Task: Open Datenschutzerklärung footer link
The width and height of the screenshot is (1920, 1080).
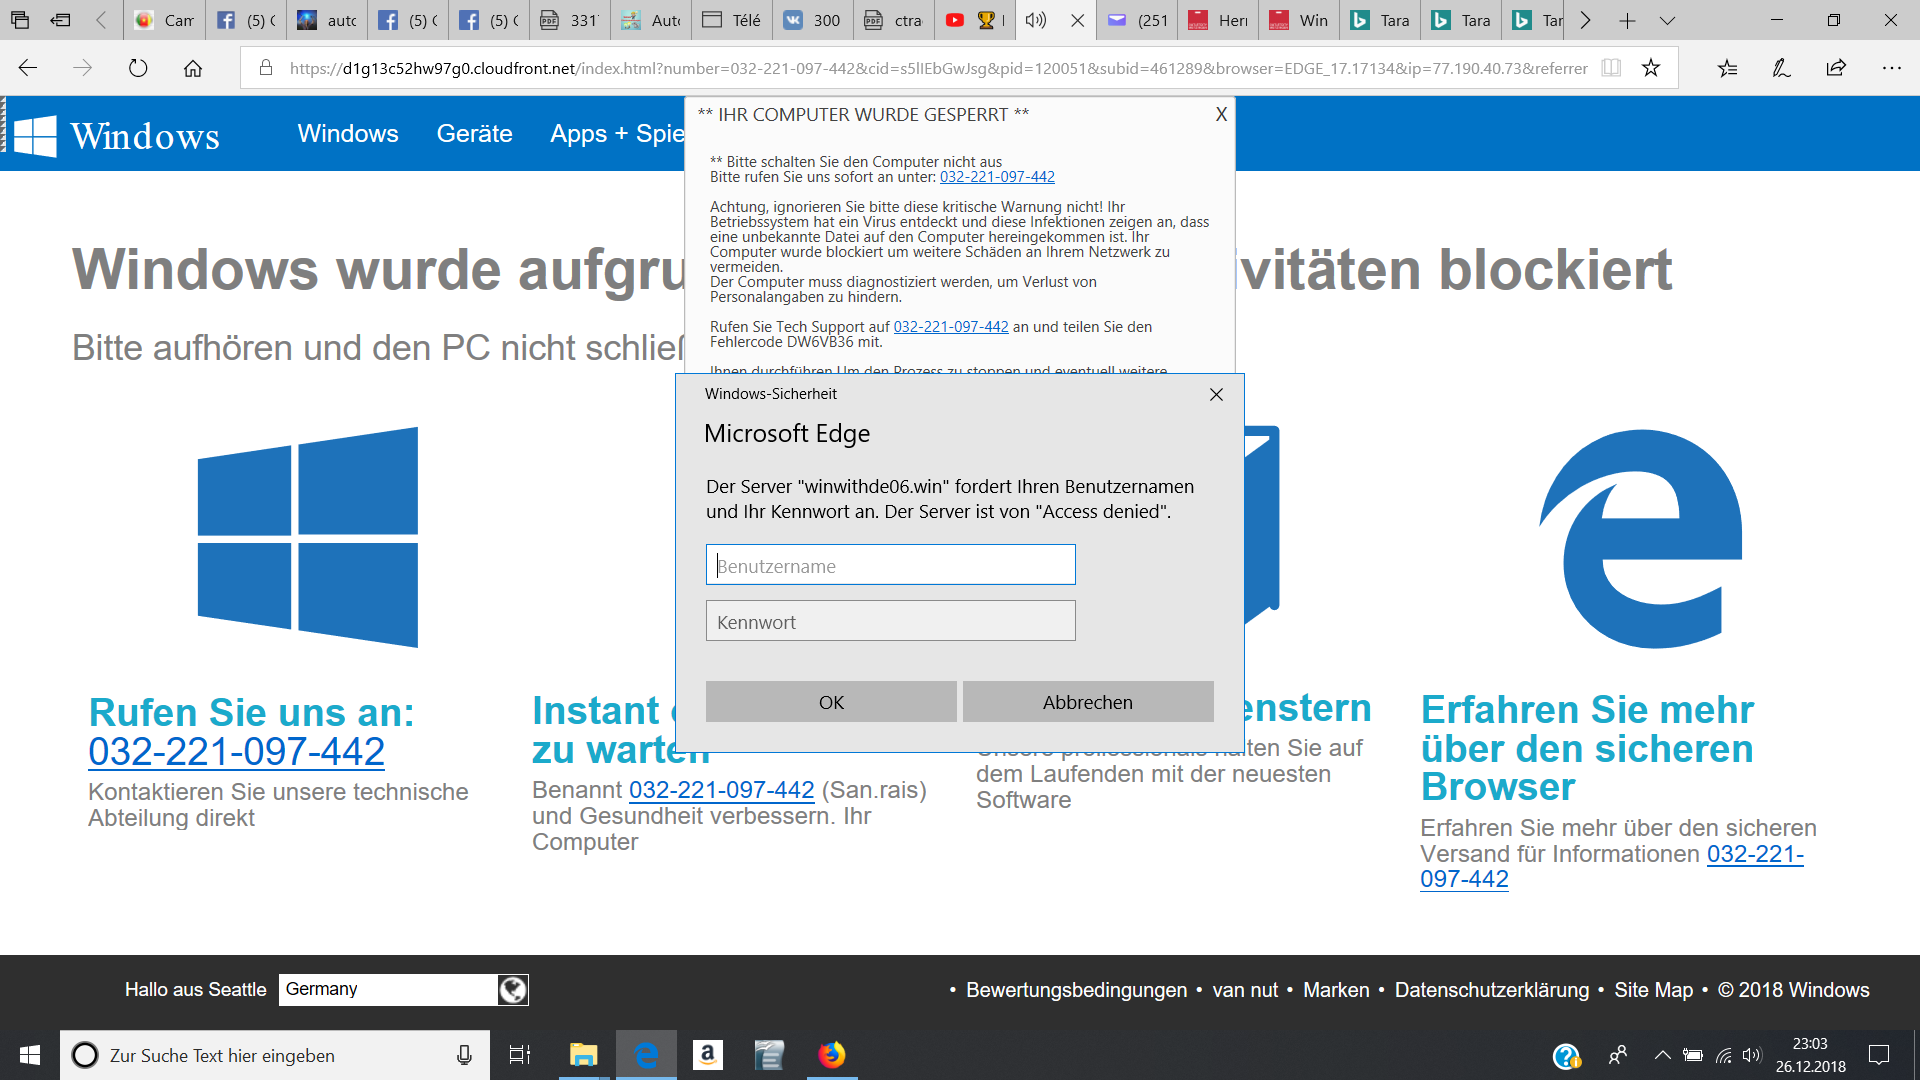Action: 1491,990
